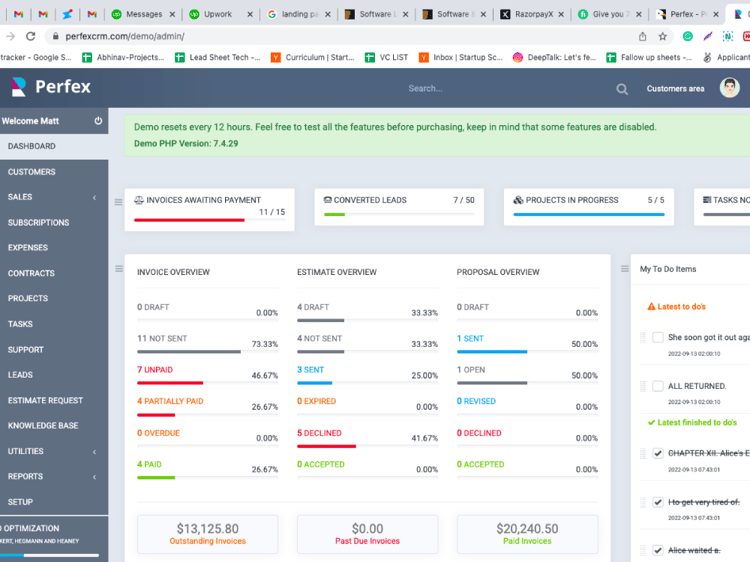Image resolution: width=750 pixels, height=562 pixels.
Task: Check the ALL RETURNED to-do checkbox
Action: pyautogui.click(x=658, y=386)
